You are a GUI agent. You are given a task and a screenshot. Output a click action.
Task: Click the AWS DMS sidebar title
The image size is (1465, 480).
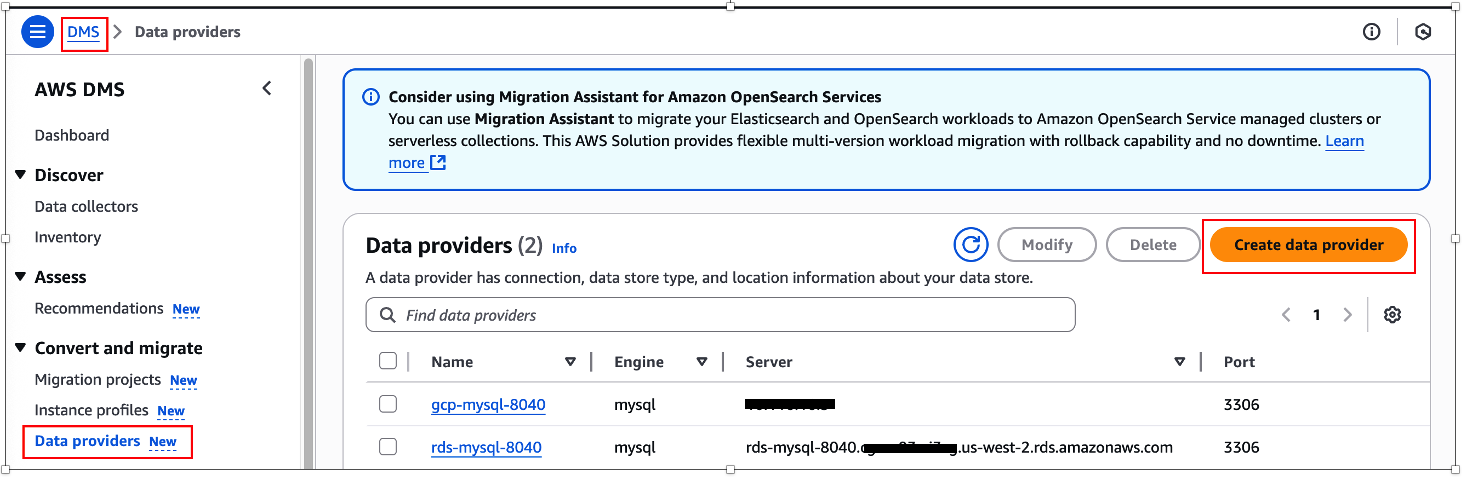80,89
